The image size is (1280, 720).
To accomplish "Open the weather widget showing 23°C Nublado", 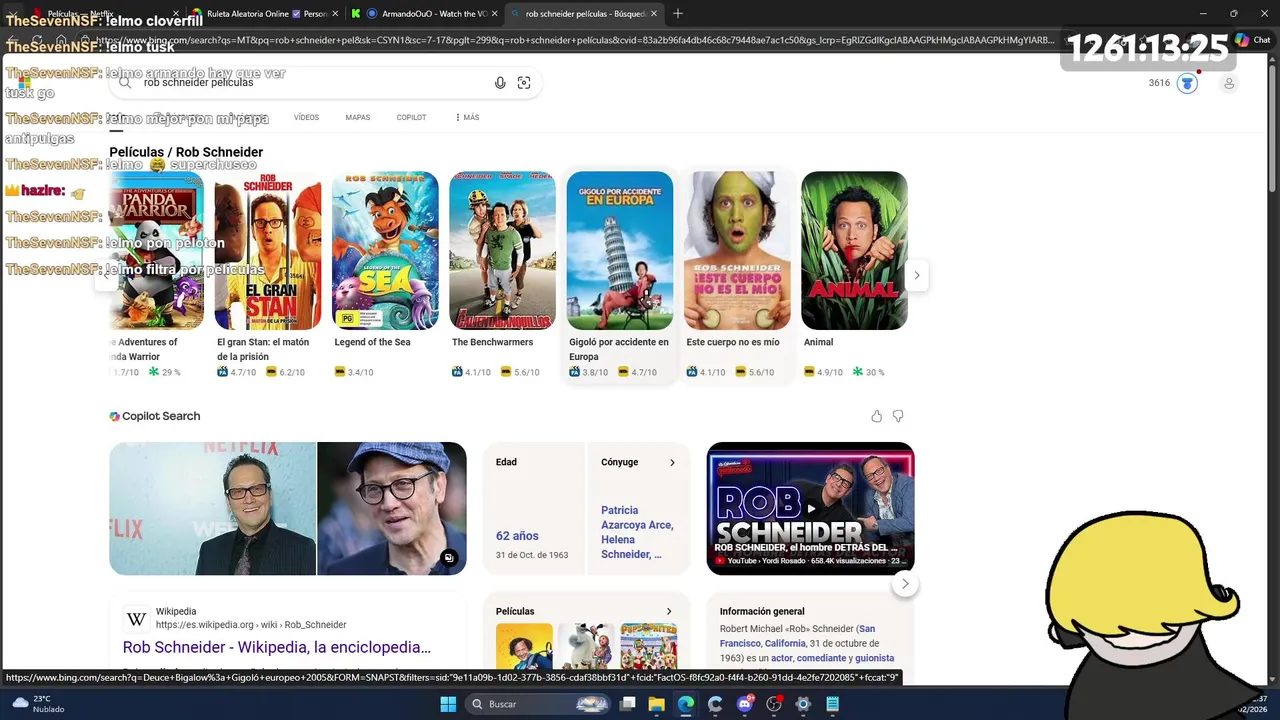I will tap(40, 704).
